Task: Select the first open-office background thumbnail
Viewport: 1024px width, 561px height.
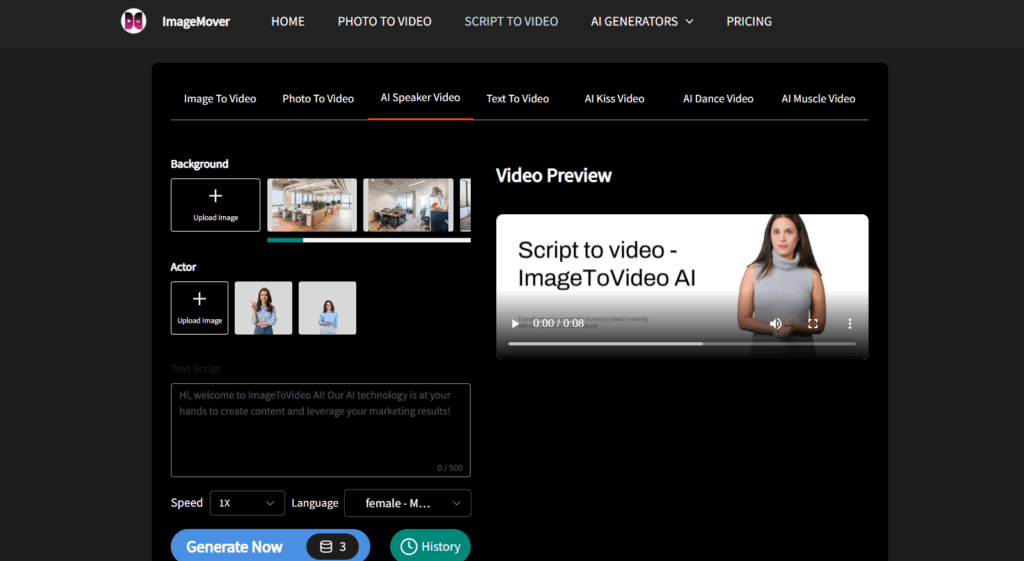Action: tap(312, 205)
